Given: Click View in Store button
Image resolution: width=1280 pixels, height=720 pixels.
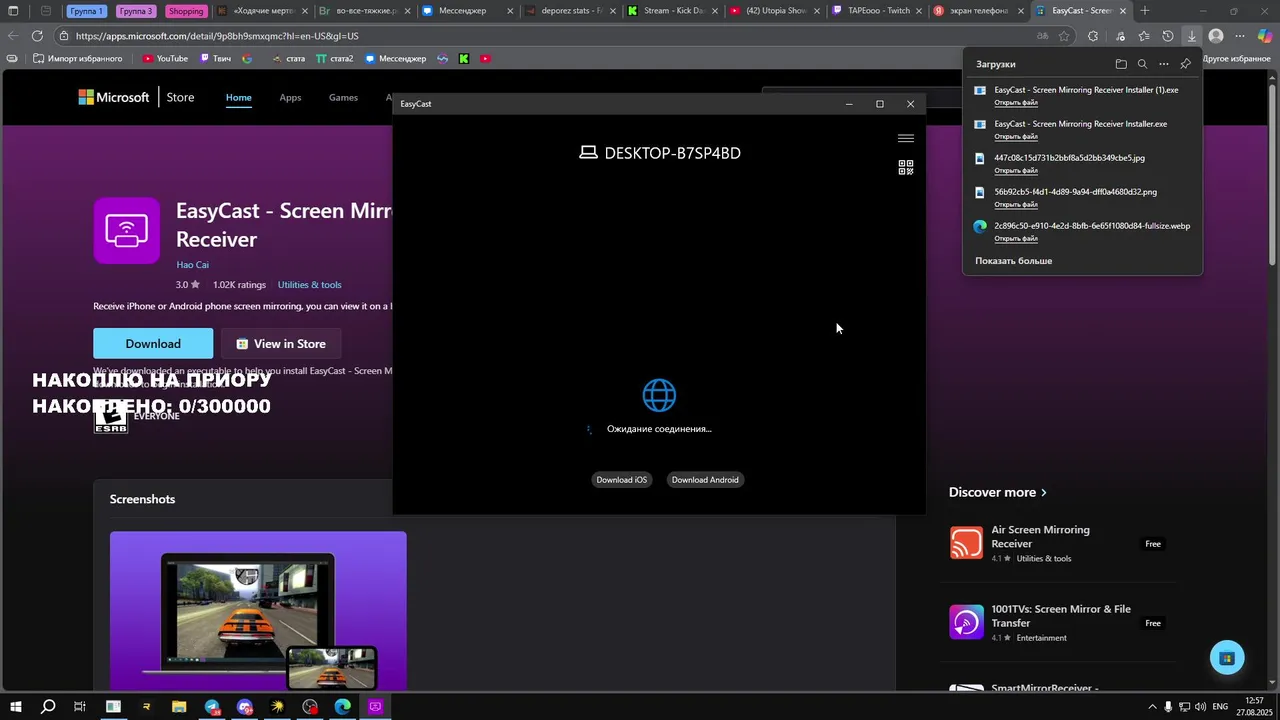Looking at the screenshot, I should tap(281, 343).
